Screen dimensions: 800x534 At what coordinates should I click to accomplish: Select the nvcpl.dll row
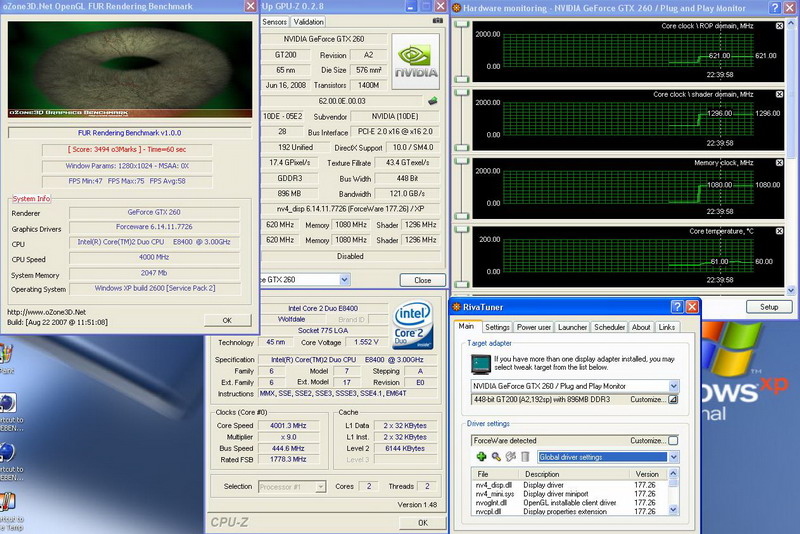[569, 511]
